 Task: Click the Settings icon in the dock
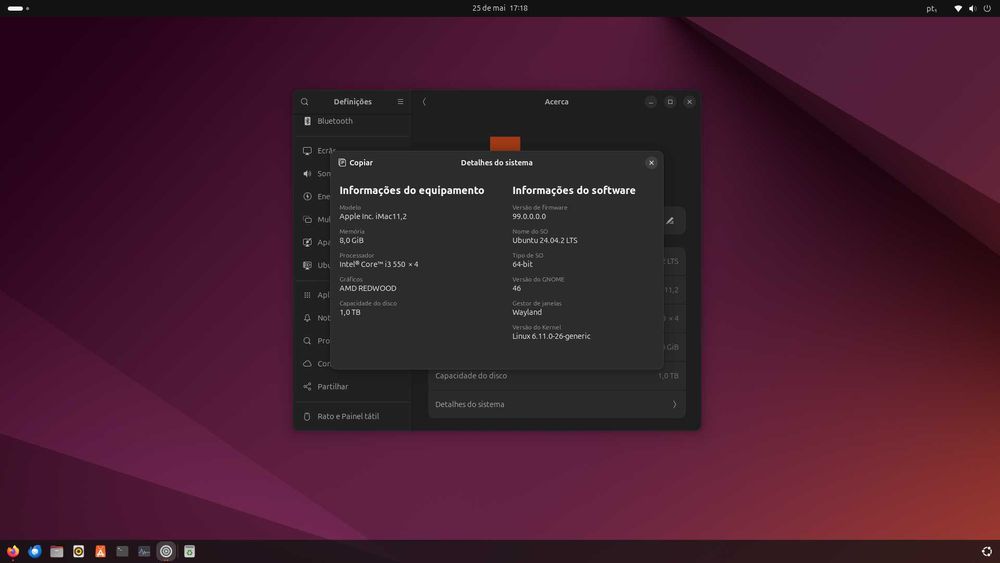tap(166, 552)
